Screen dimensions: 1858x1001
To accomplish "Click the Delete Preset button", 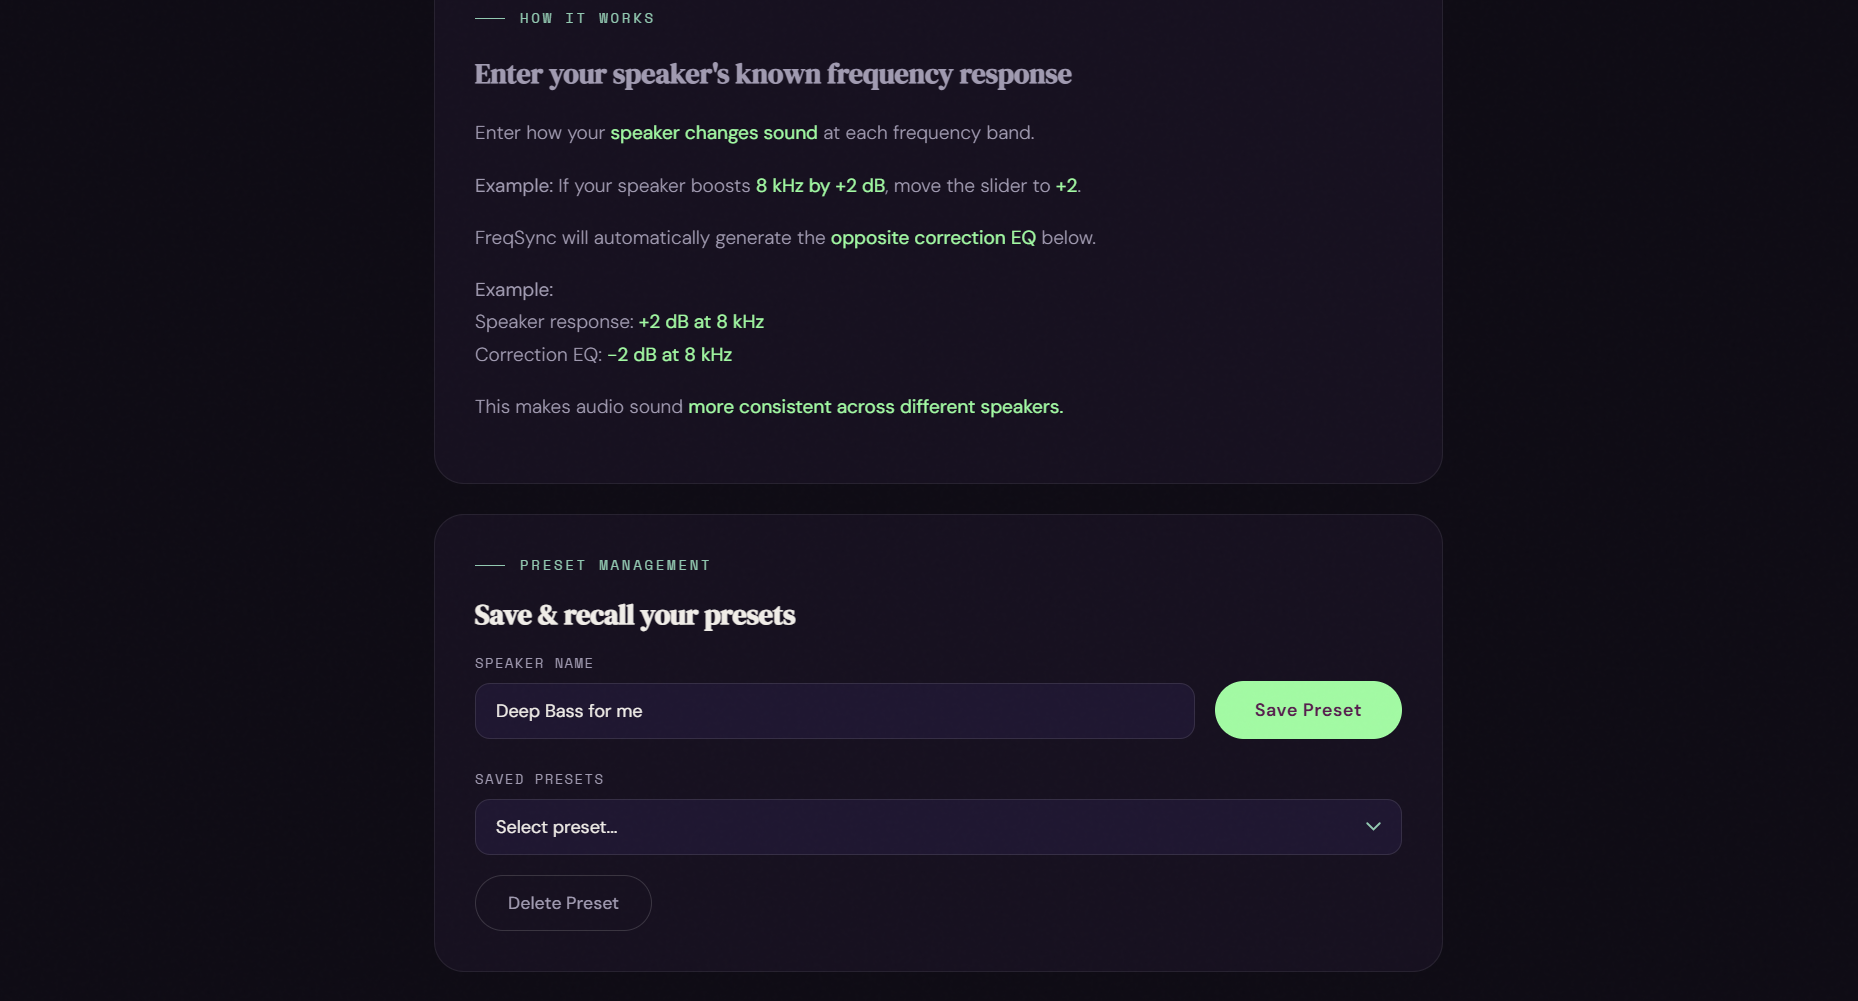I will tap(563, 903).
